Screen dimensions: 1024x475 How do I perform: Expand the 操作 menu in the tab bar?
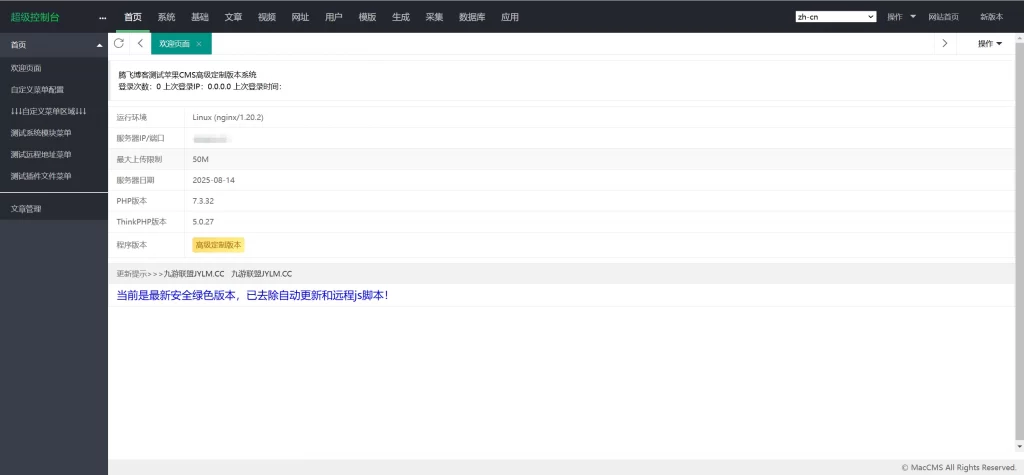[989, 44]
